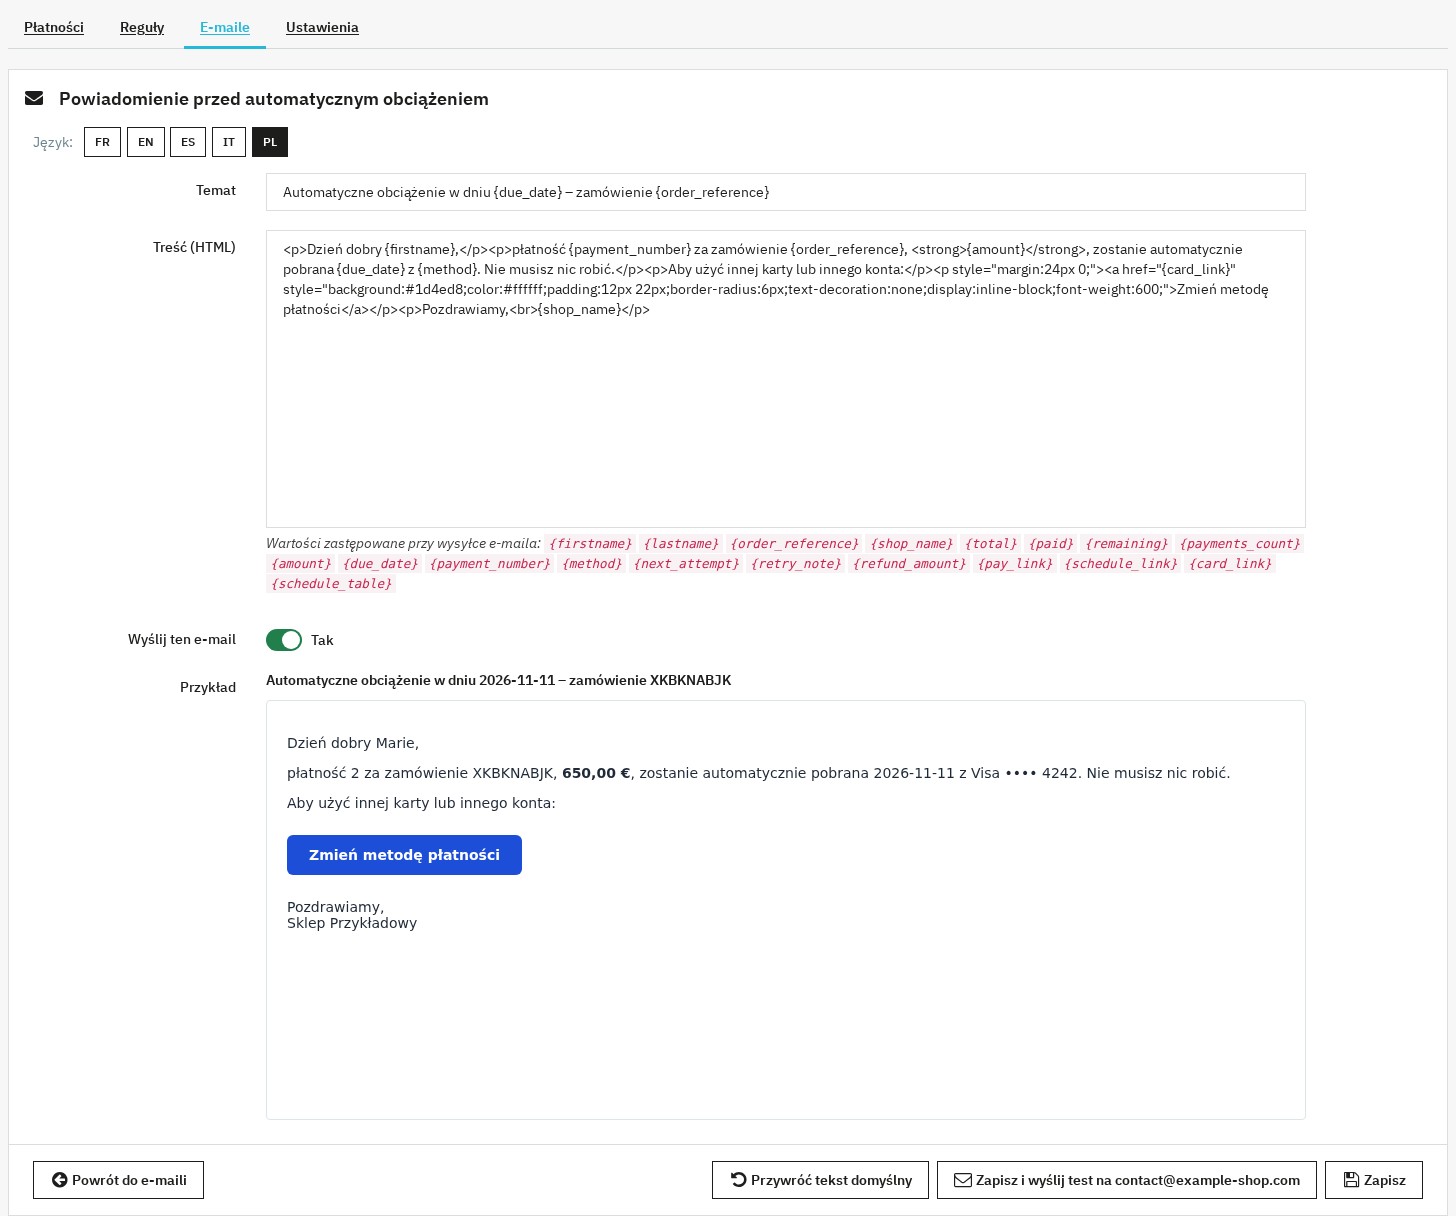The height and width of the screenshot is (1216, 1456).
Task: Click the {remaining} placeholder tag
Action: pyautogui.click(x=1126, y=544)
